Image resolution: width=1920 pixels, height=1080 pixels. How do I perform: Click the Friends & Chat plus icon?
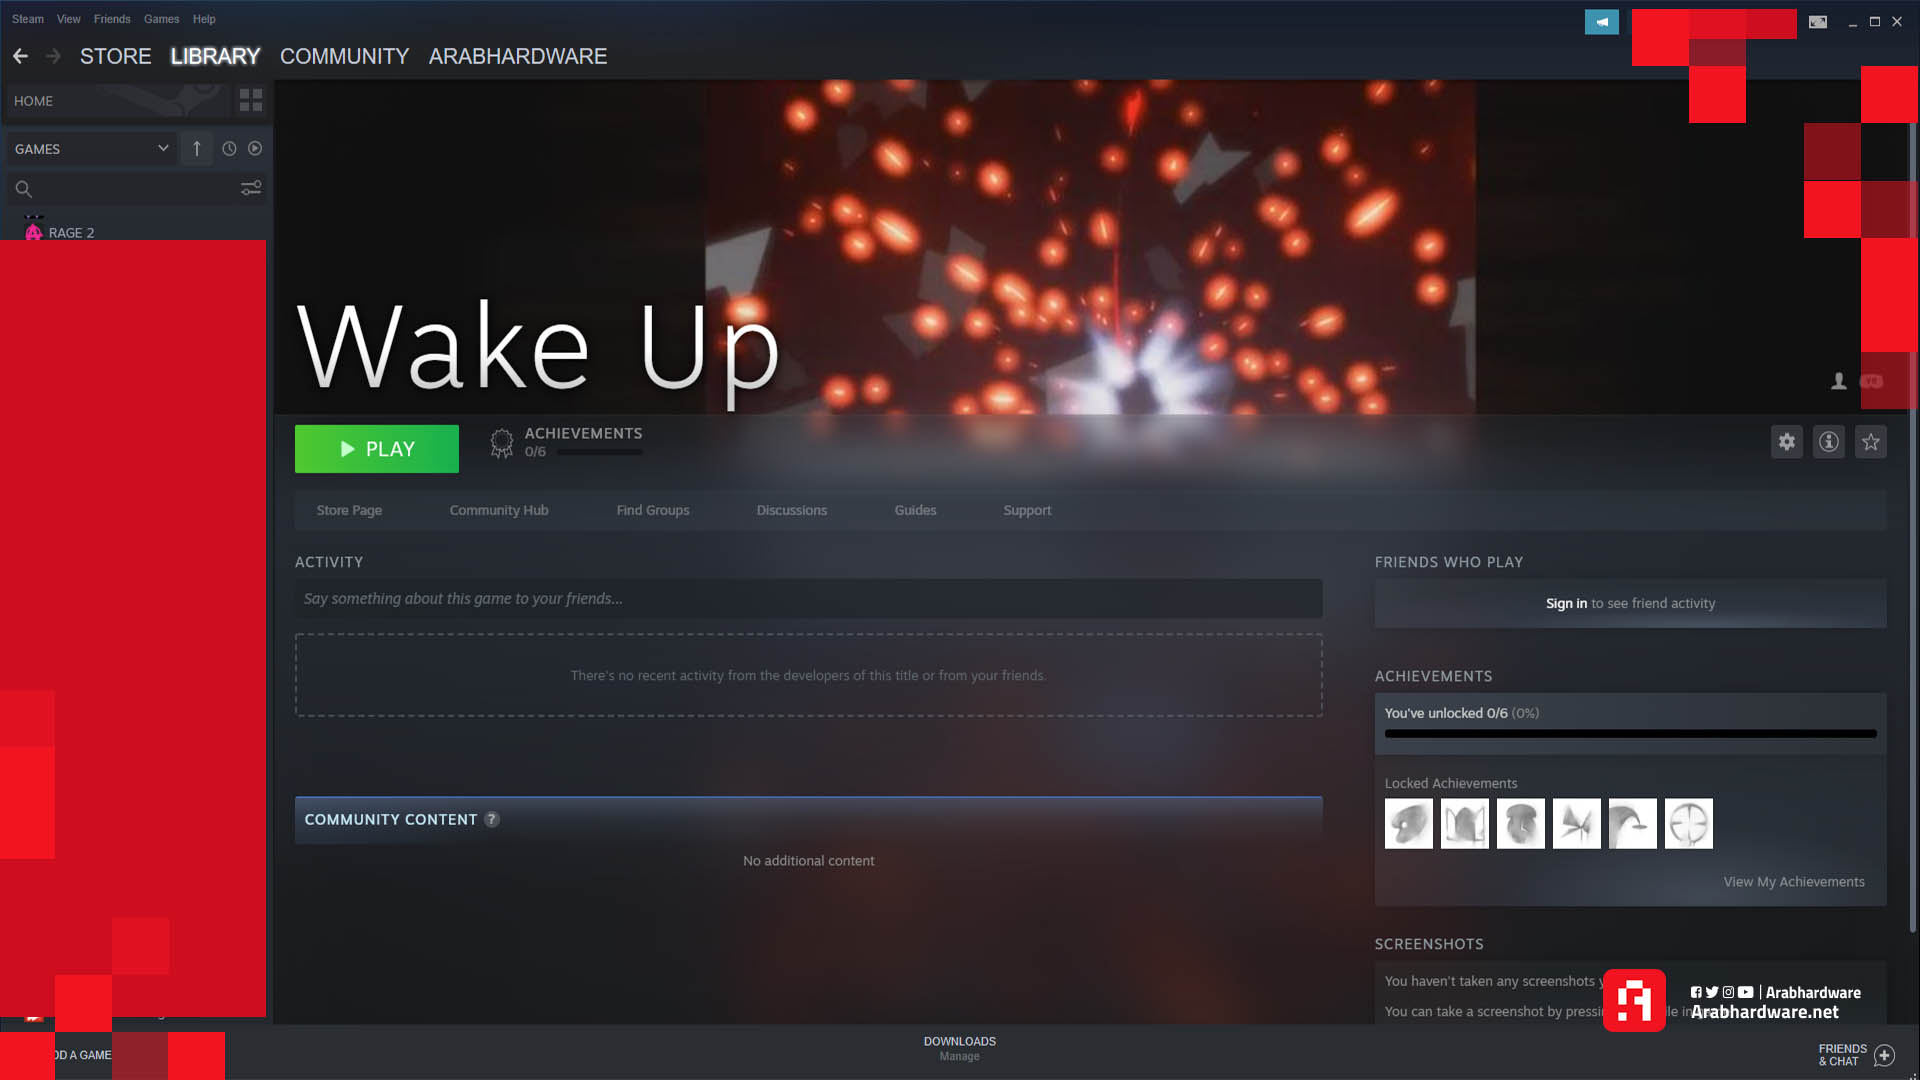1884,1055
